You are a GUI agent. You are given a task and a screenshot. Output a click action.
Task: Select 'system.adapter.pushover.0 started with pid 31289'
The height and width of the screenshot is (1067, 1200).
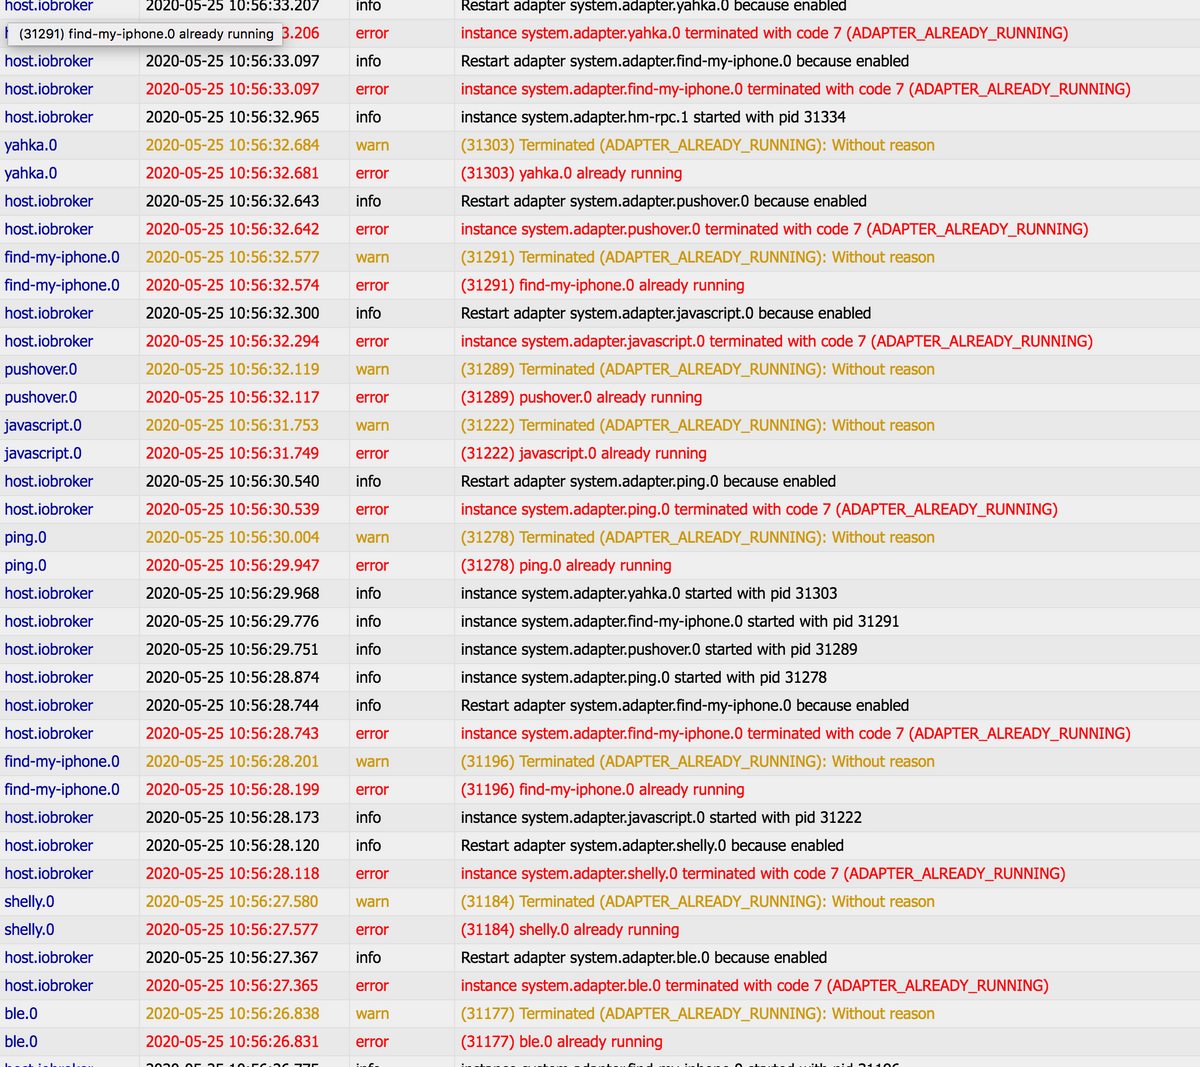pyautogui.click(x=659, y=649)
